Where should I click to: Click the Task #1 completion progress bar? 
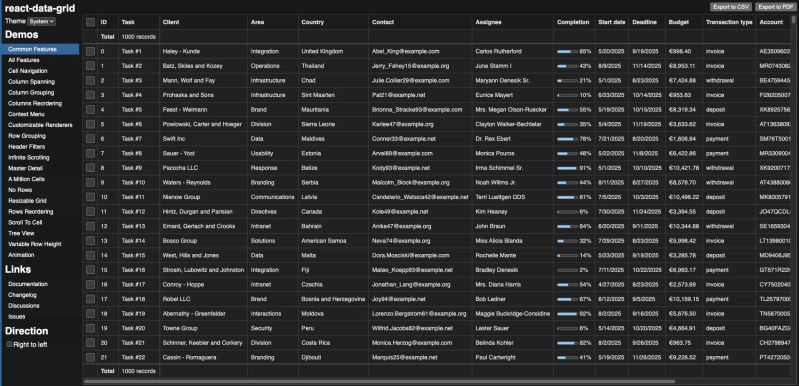pyautogui.click(x=567, y=51)
